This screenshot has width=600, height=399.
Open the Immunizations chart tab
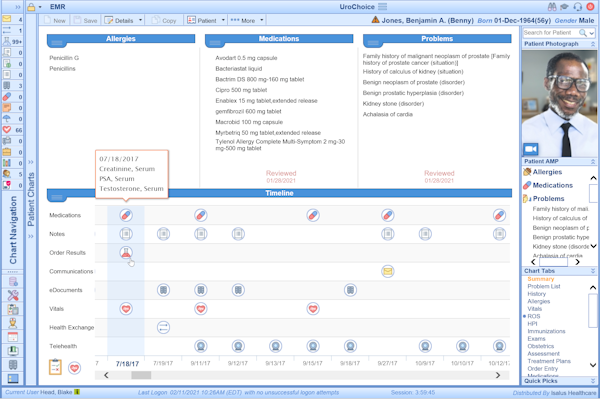[x=546, y=331]
